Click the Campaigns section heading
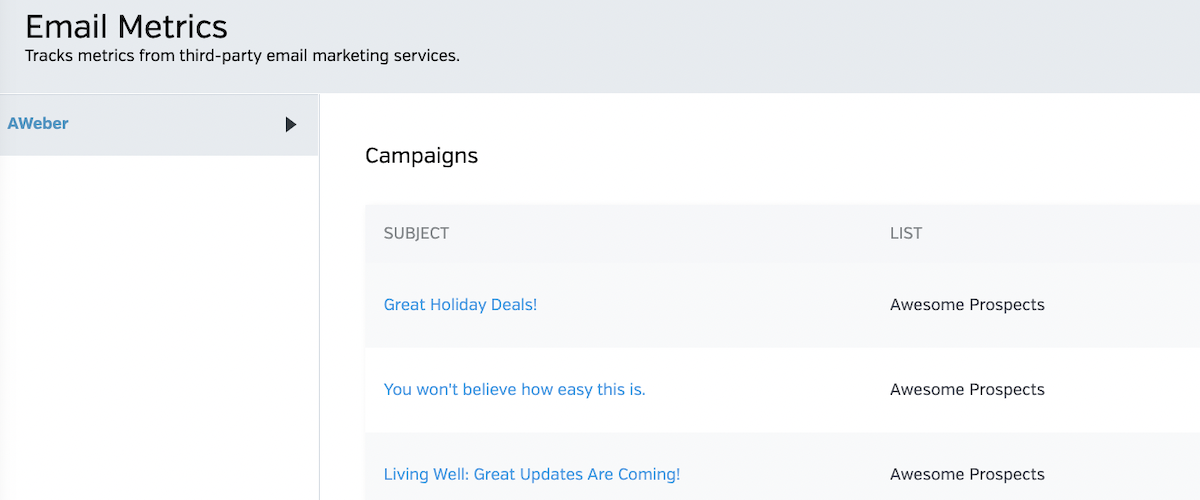This screenshot has height=500, width=1200. pos(421,156)
